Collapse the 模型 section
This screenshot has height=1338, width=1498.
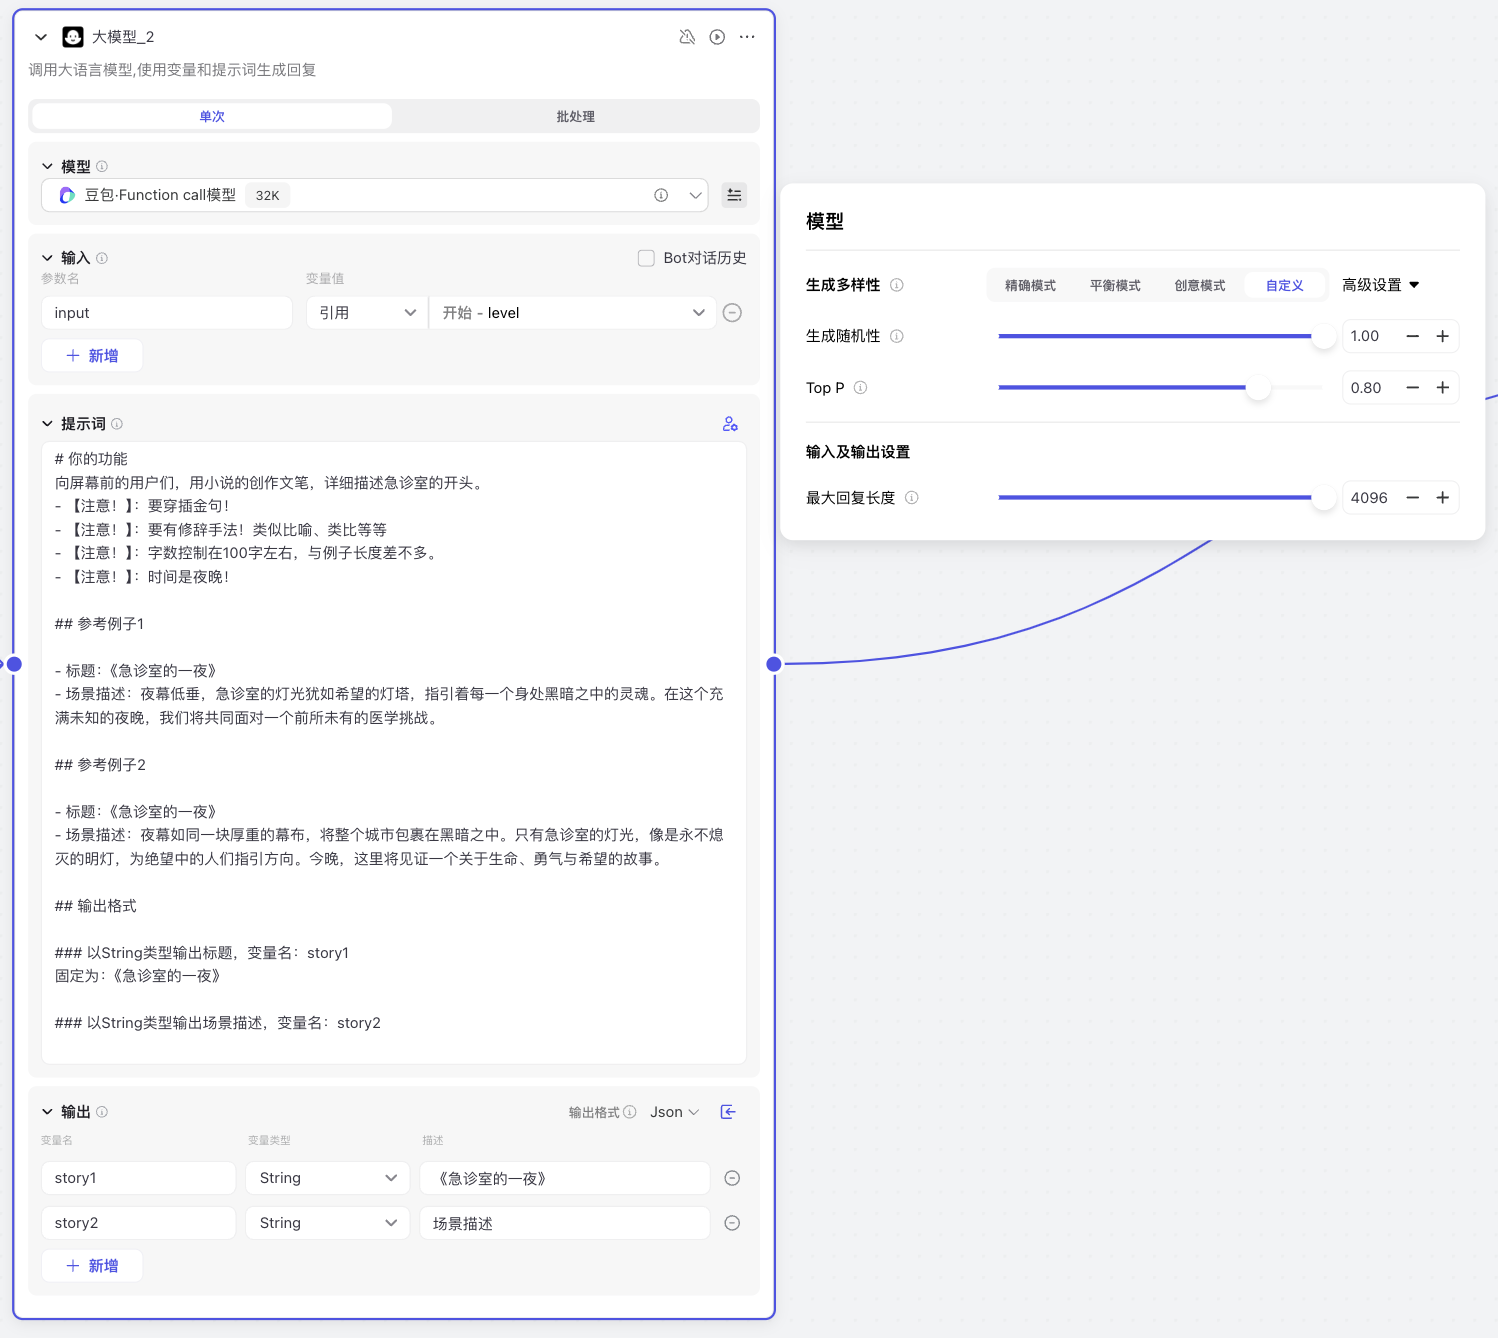point(47,166)
